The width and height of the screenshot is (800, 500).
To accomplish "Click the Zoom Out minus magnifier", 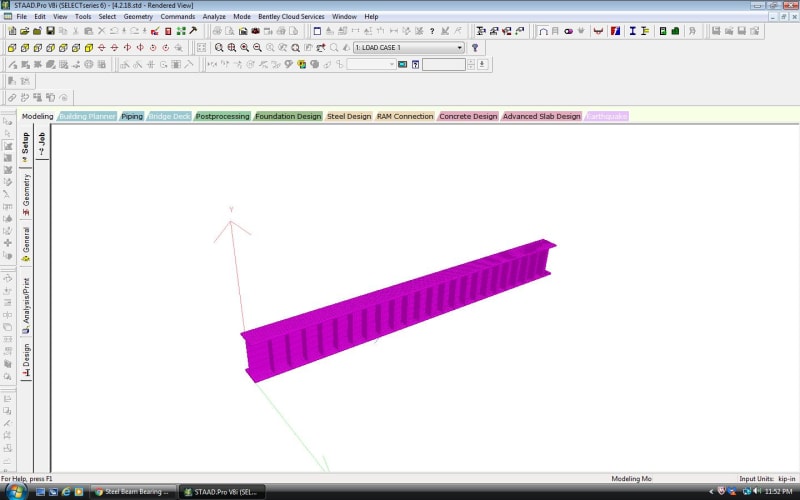I will (x=257, y=47).
